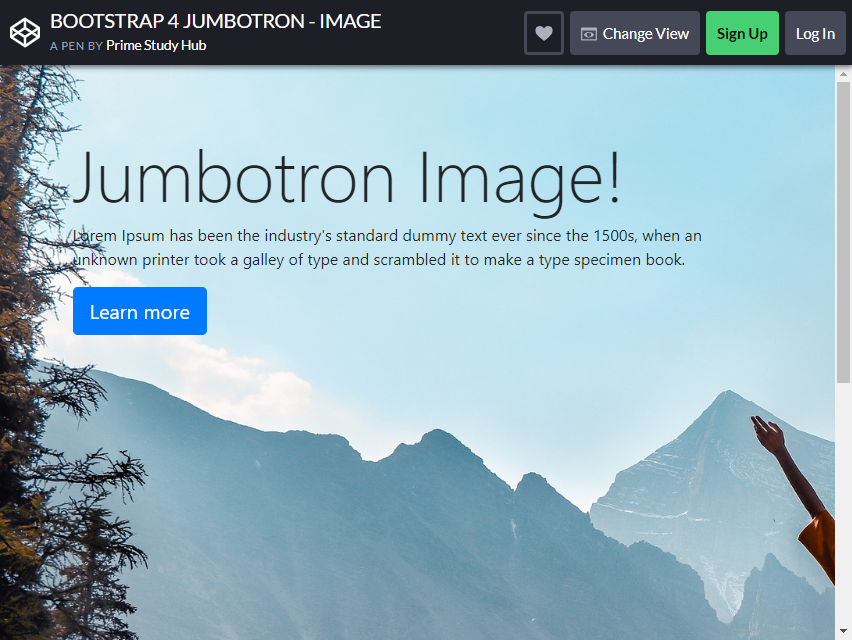852x640 pixels.
Task: Click the Log In button
Action: (815, 33)
